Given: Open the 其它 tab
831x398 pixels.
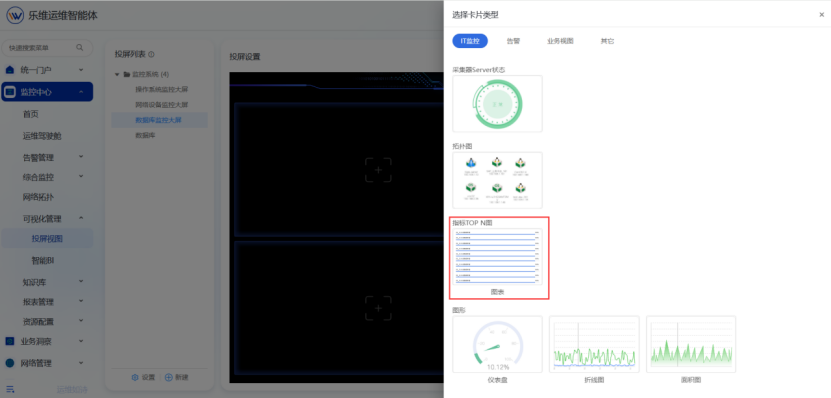Looking at the screenshot, I should coord(607,41).
